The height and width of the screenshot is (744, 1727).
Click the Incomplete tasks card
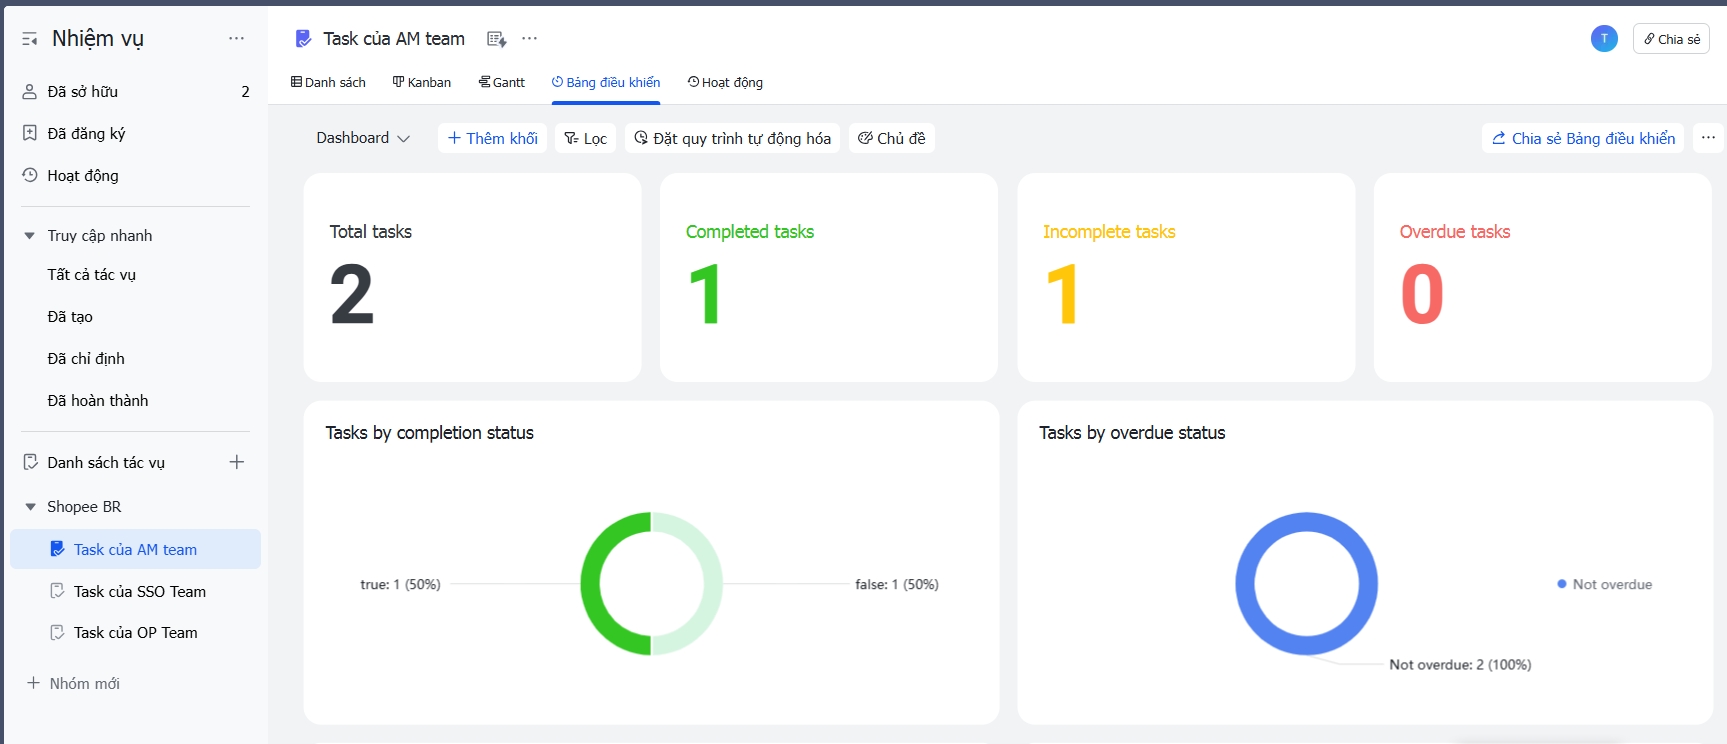tap(1186, 277)
